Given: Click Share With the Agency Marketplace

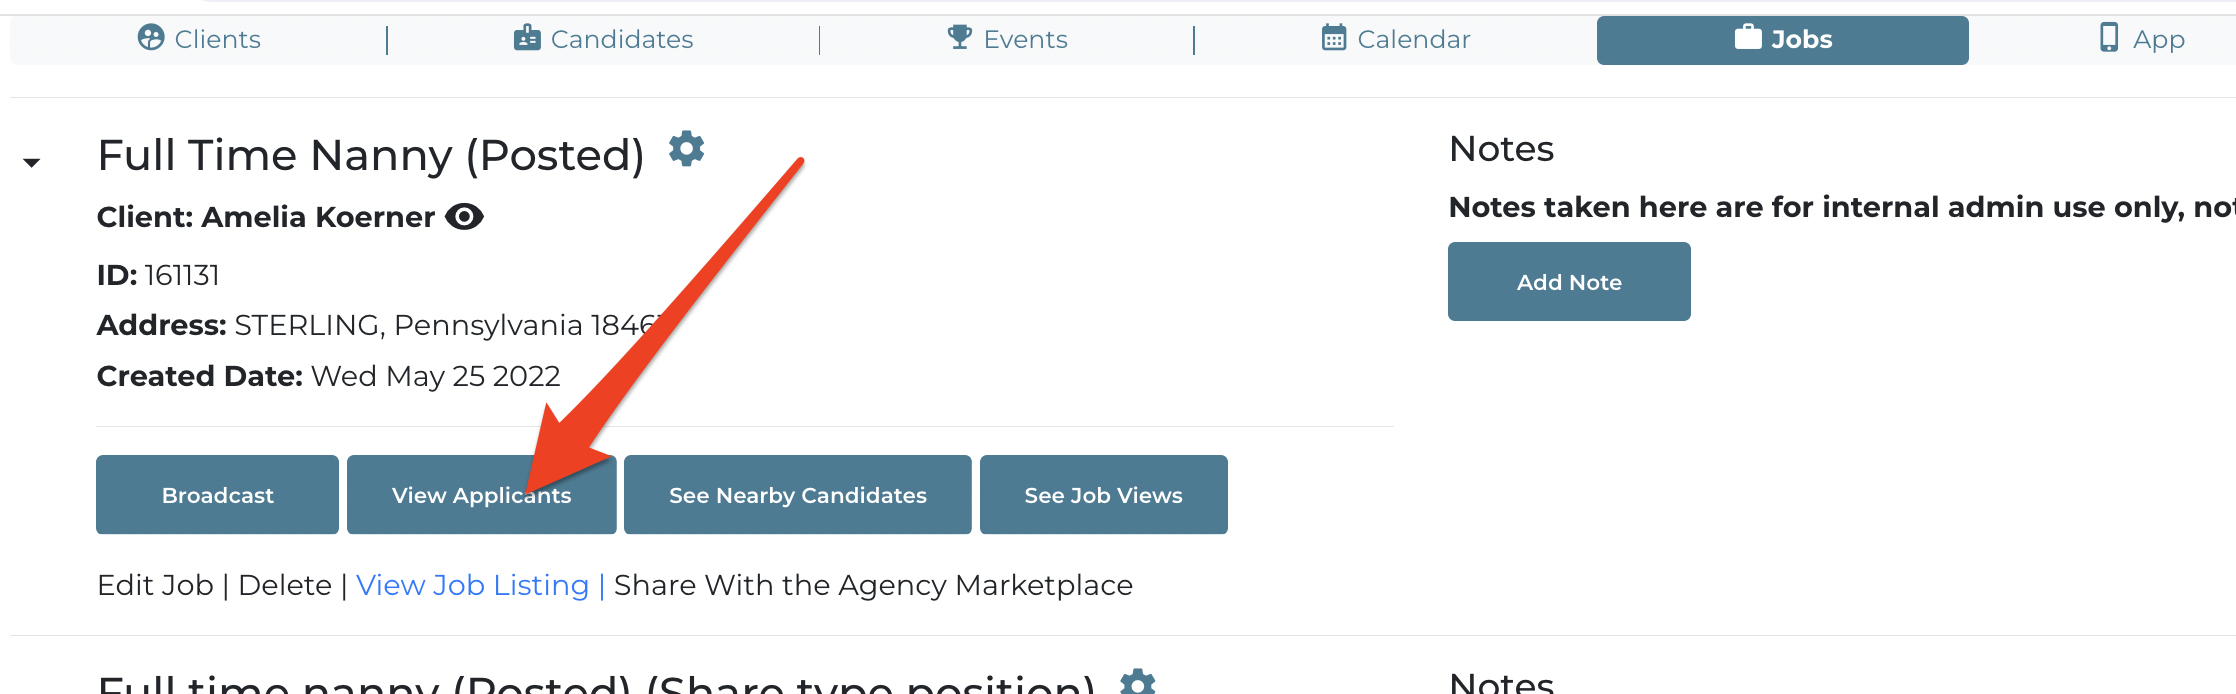Looking at the screenshot, I should [x=873, y=585].
